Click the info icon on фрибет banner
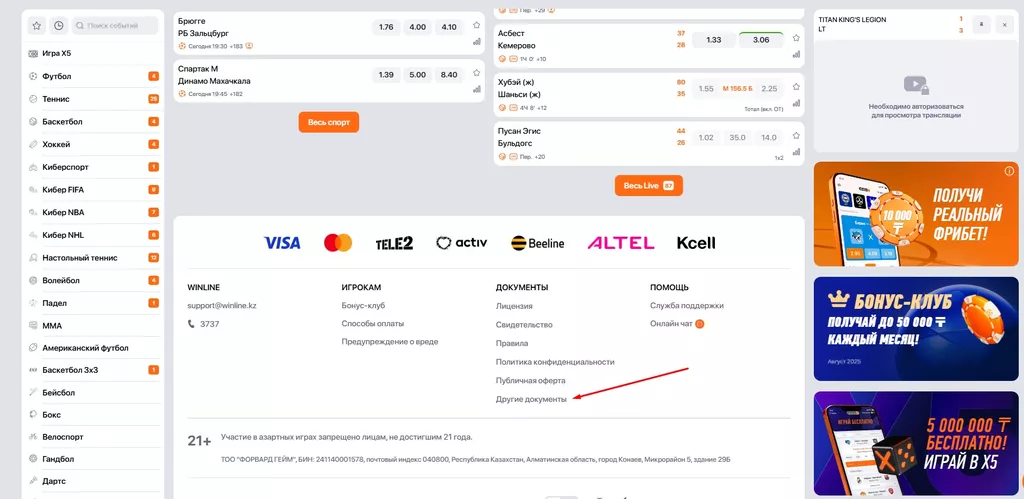 [x=1008, y=171]
